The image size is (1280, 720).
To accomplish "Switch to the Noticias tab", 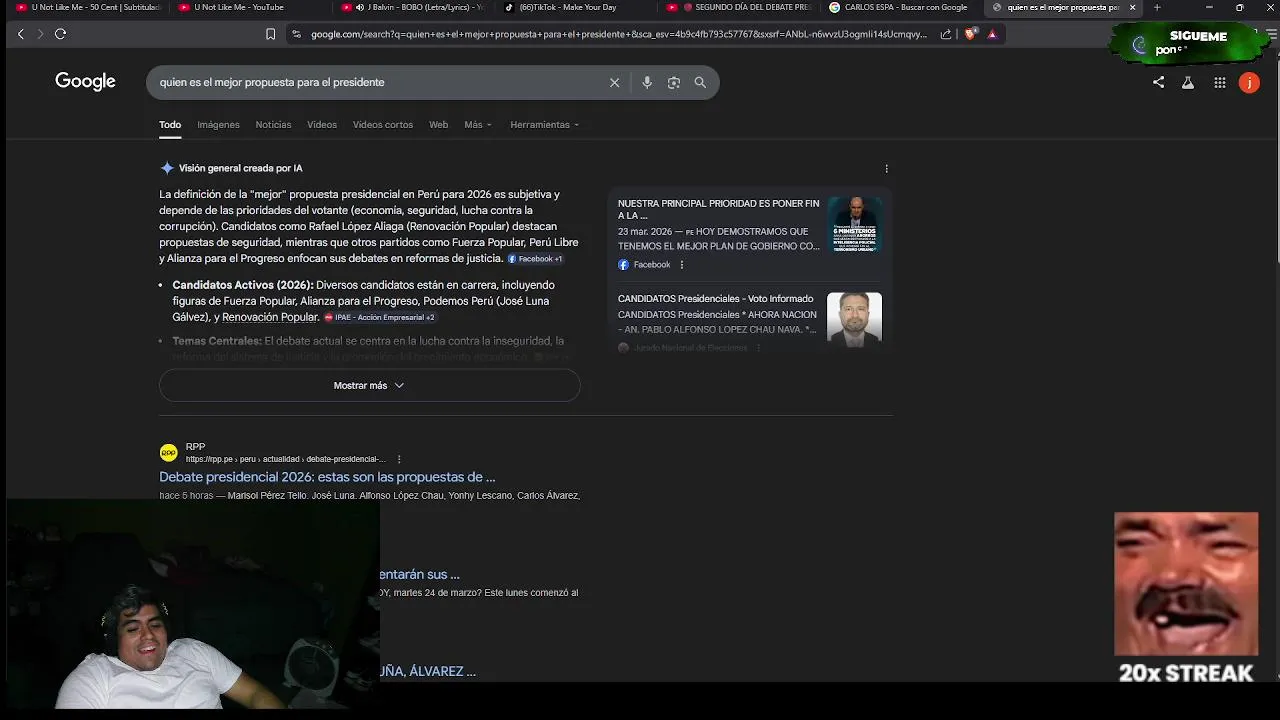I will [x=273, y=125].
